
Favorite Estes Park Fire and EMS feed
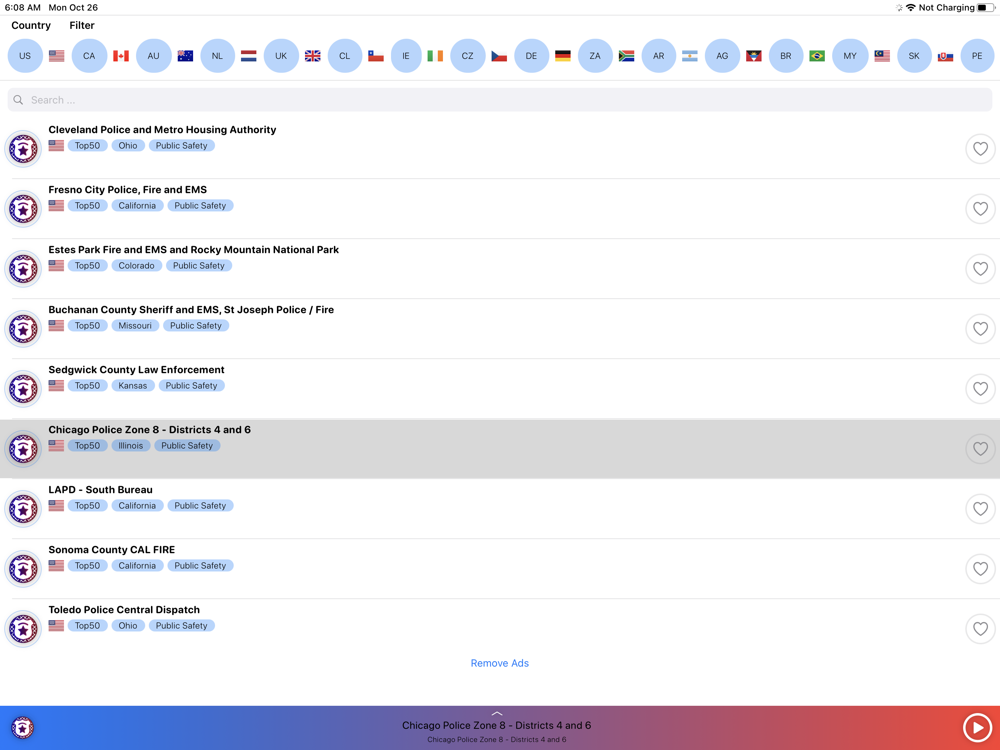pyautogui.click(x=980, y=268)
